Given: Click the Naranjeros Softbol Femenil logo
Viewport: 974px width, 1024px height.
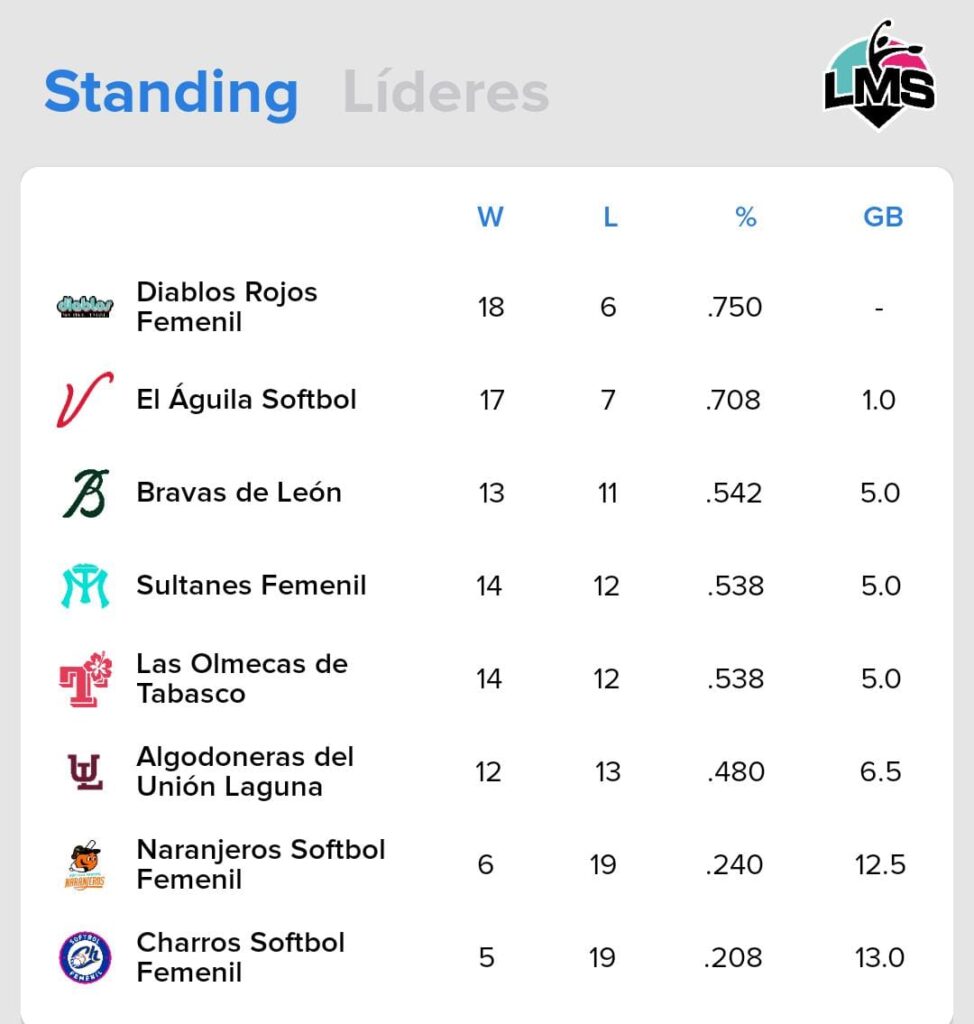Looking at the screenshot, I should coord(85,865).
